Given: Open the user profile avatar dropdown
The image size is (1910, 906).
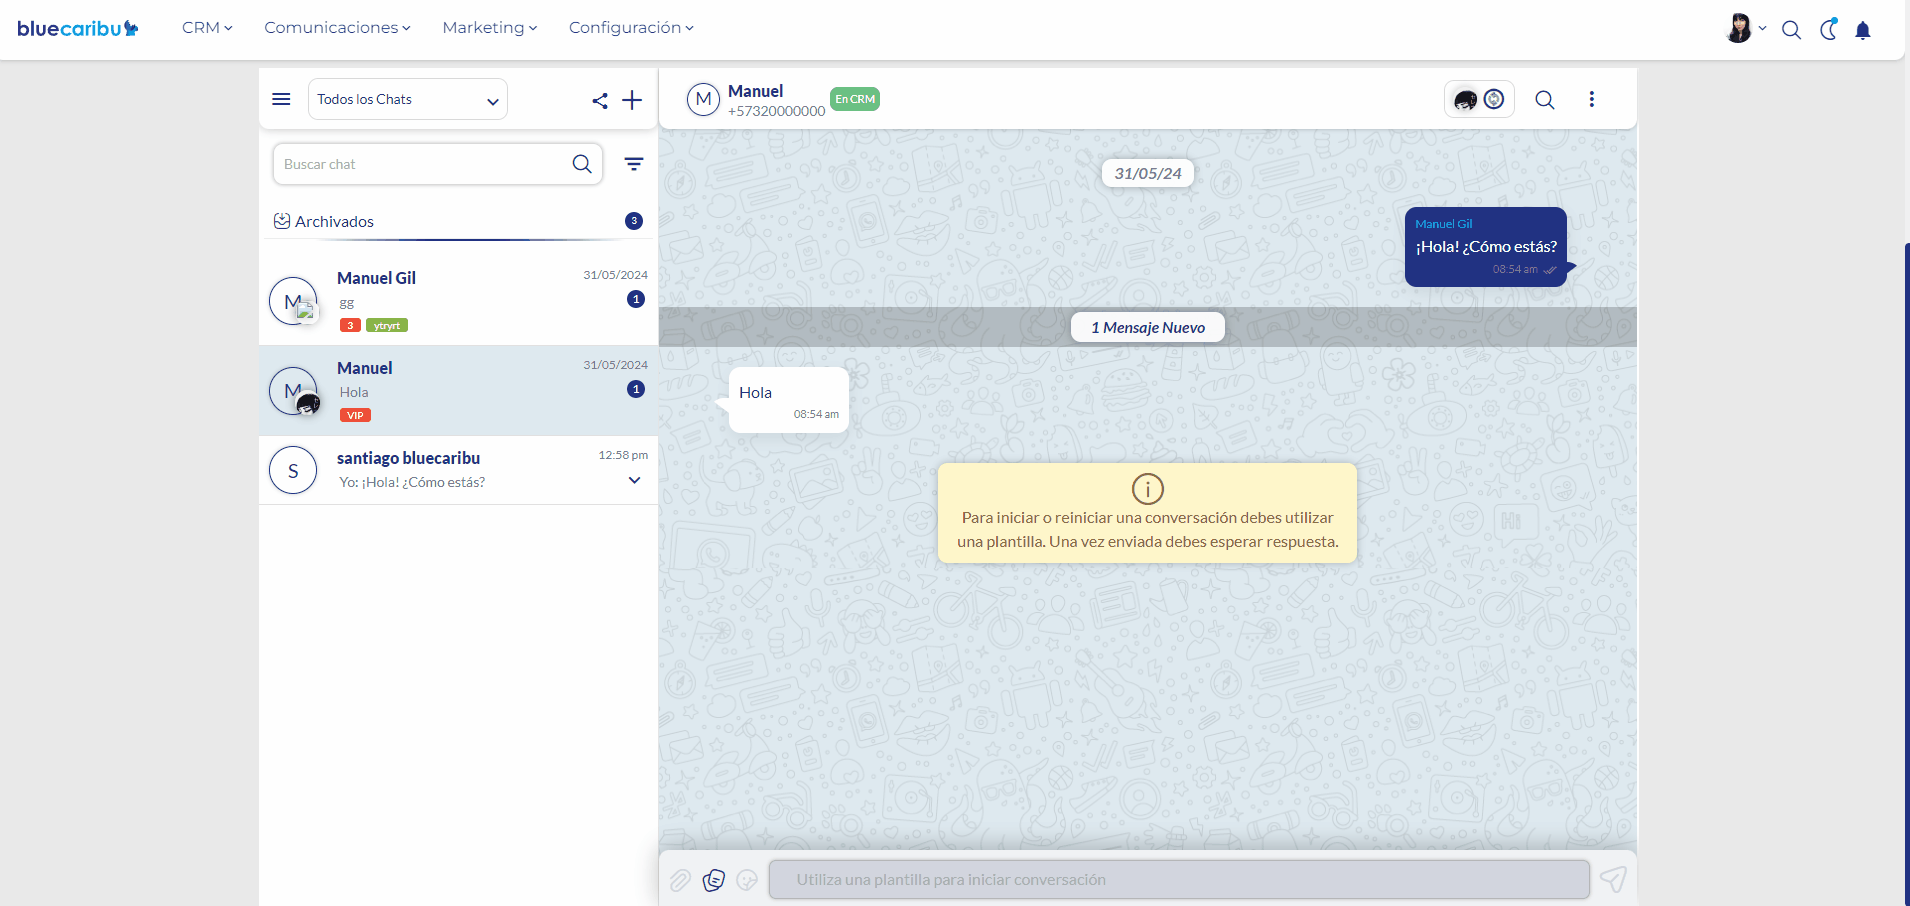Looking at the screenshot, I should (x=1745, y=28).
